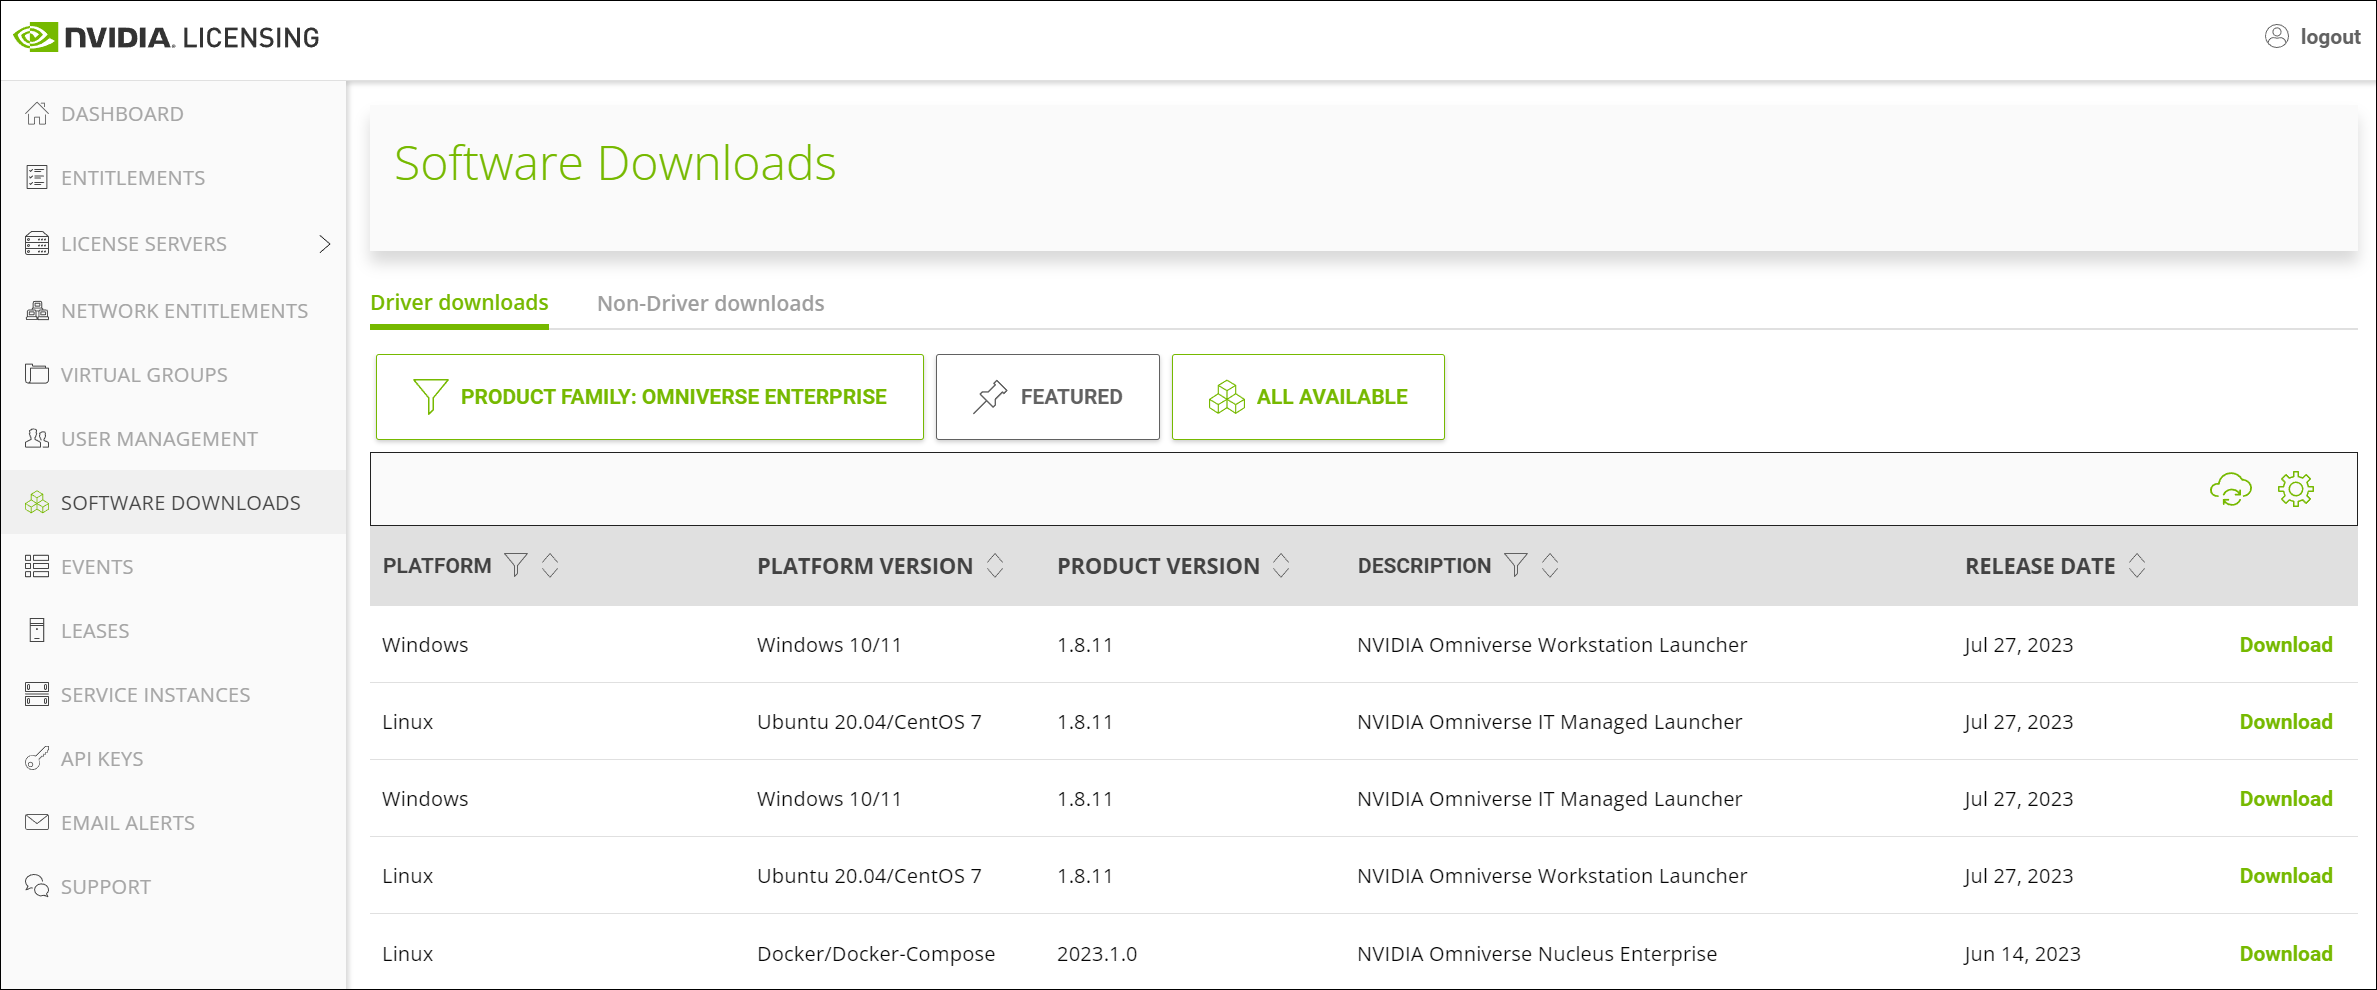Switch to Non-Driver downloads tab
The height and width of the screenshot is (990, 2377).
tap(710, 303)
